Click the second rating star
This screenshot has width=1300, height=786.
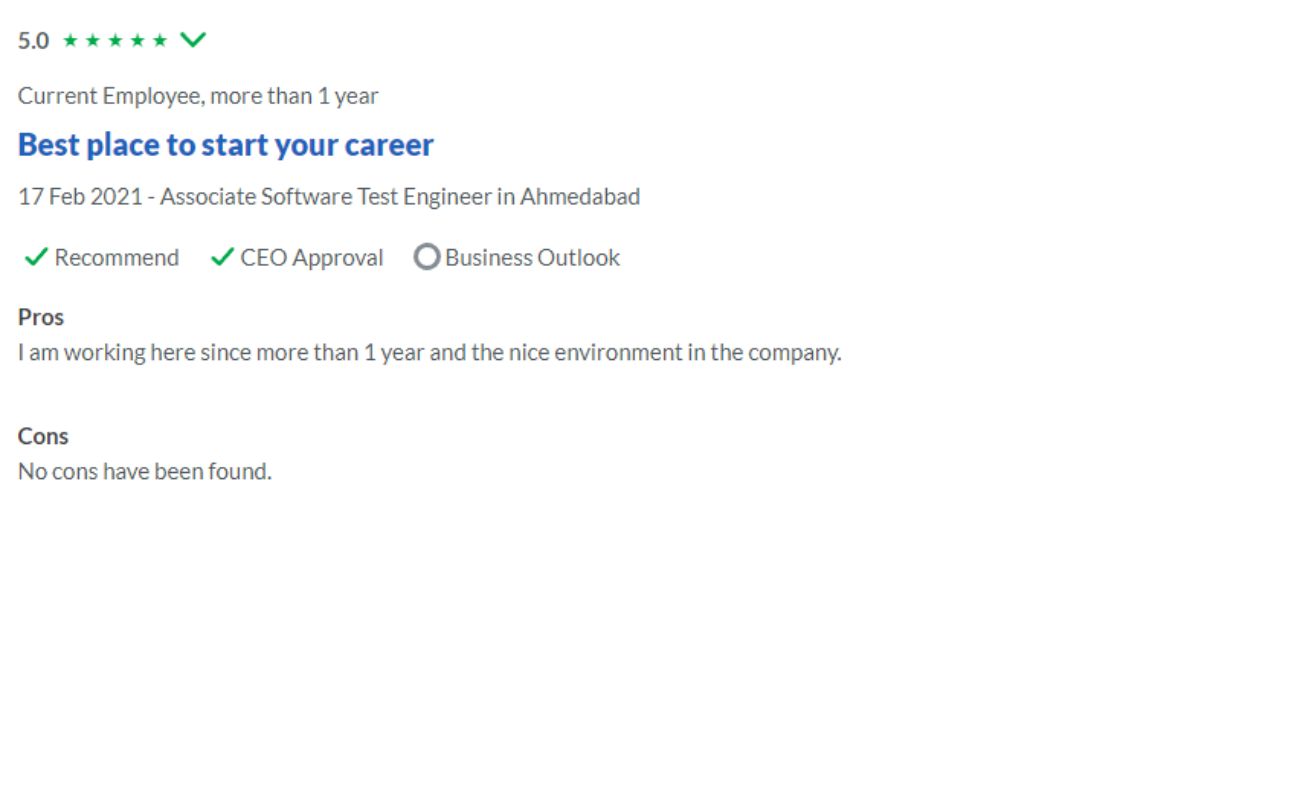(x=92, y=41)
